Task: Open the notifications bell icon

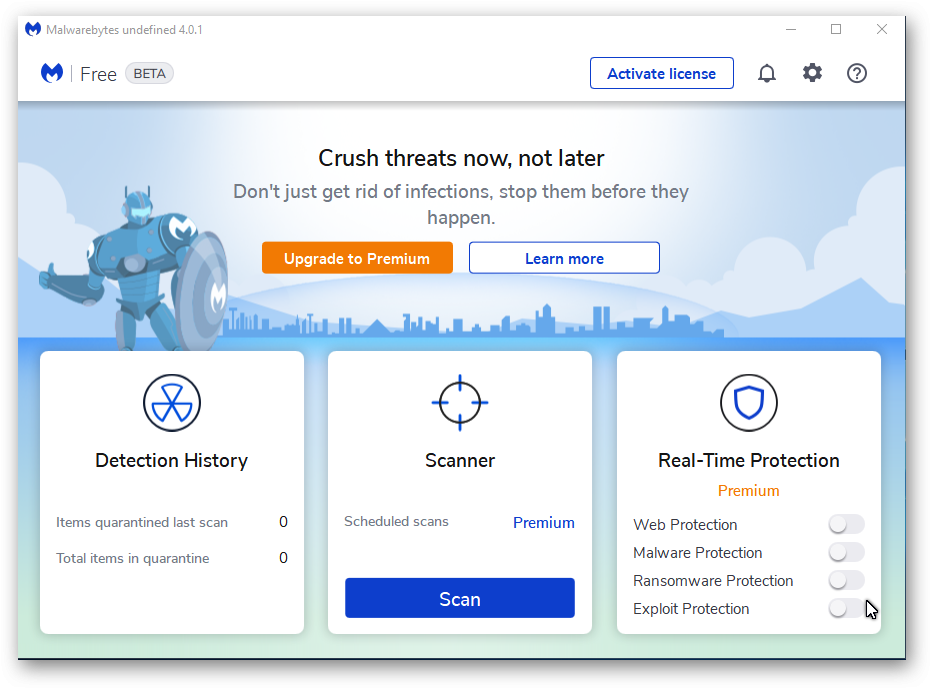Action: point(766,74)
